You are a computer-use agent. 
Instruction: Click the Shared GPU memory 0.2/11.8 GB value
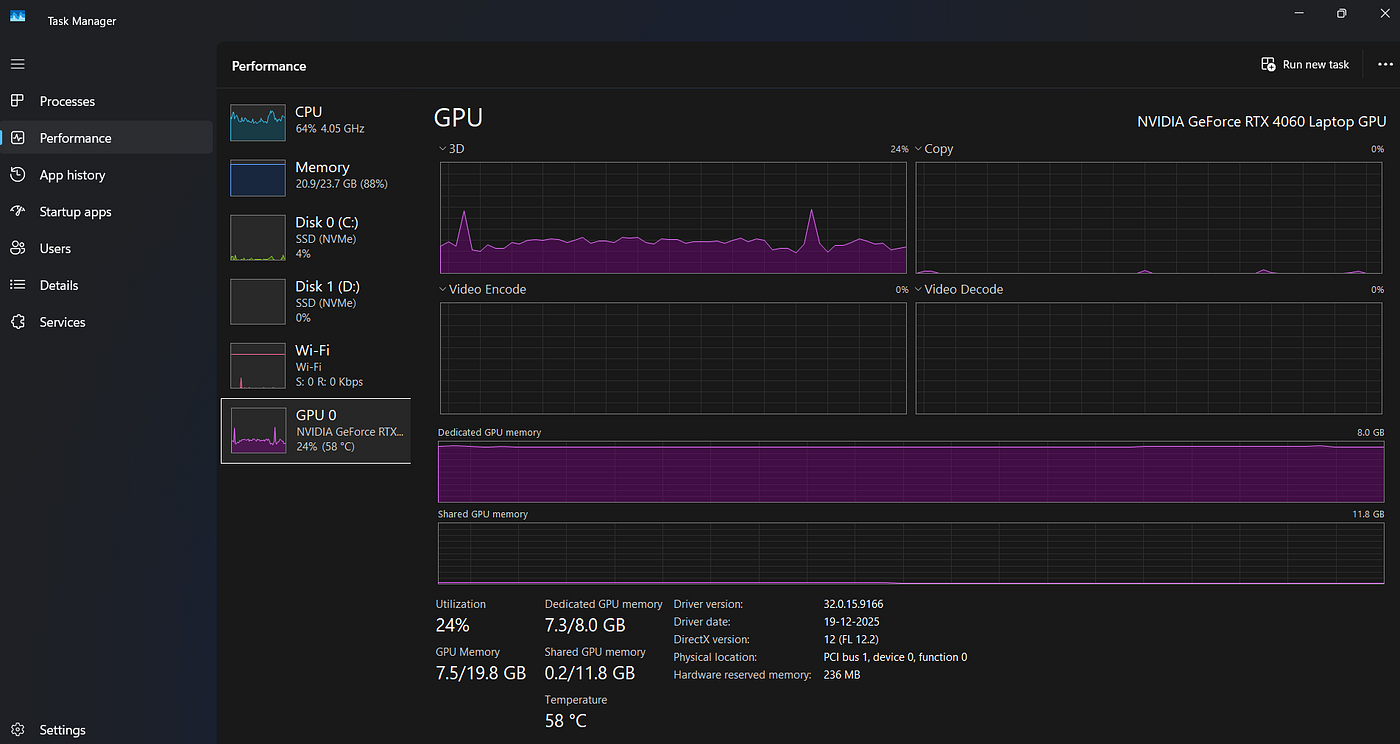click(x=590, y=673)
